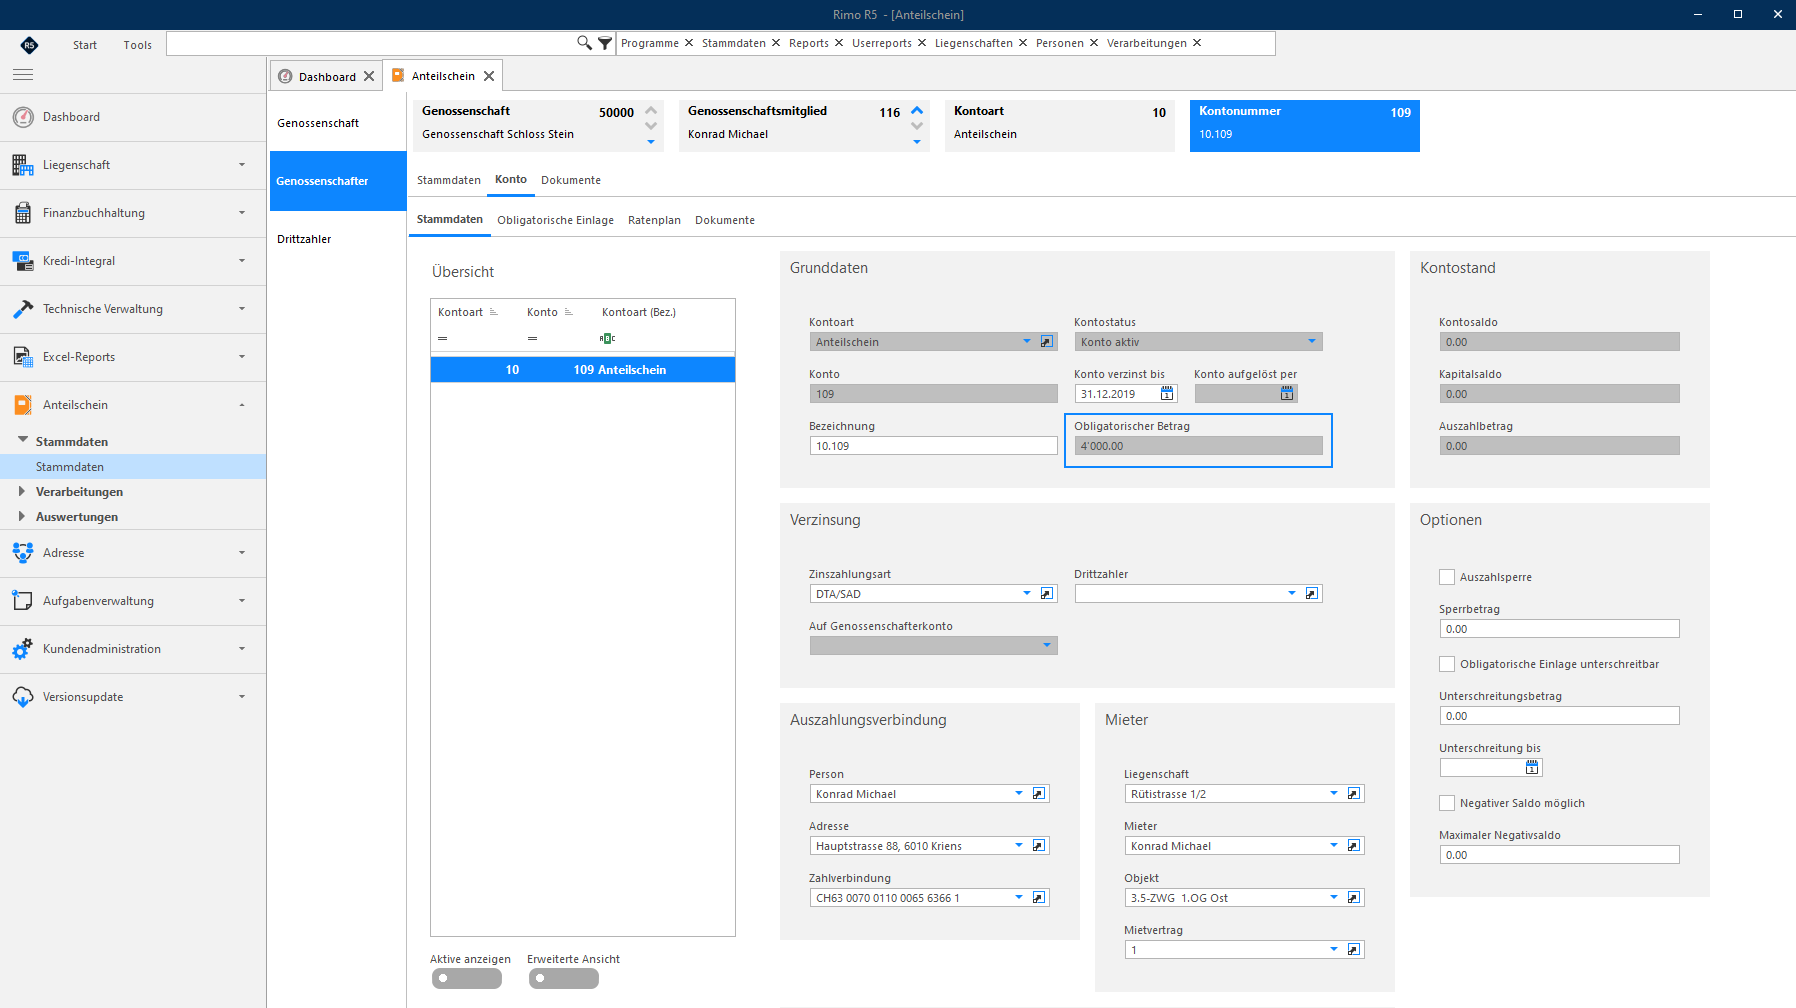Go to previous Genossenschaftsmitglied with the up arrow
1796x1008 pixels.
(x=917, y=110)
